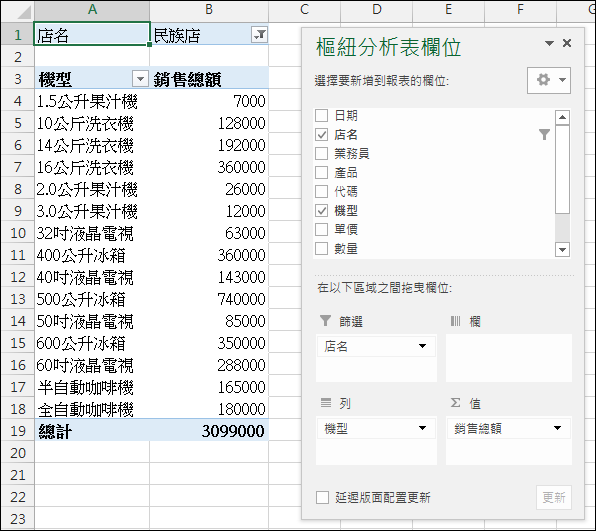596x531 pixels.
Task: Click cell 3.0公升果汁機
Action: (92, 211)
